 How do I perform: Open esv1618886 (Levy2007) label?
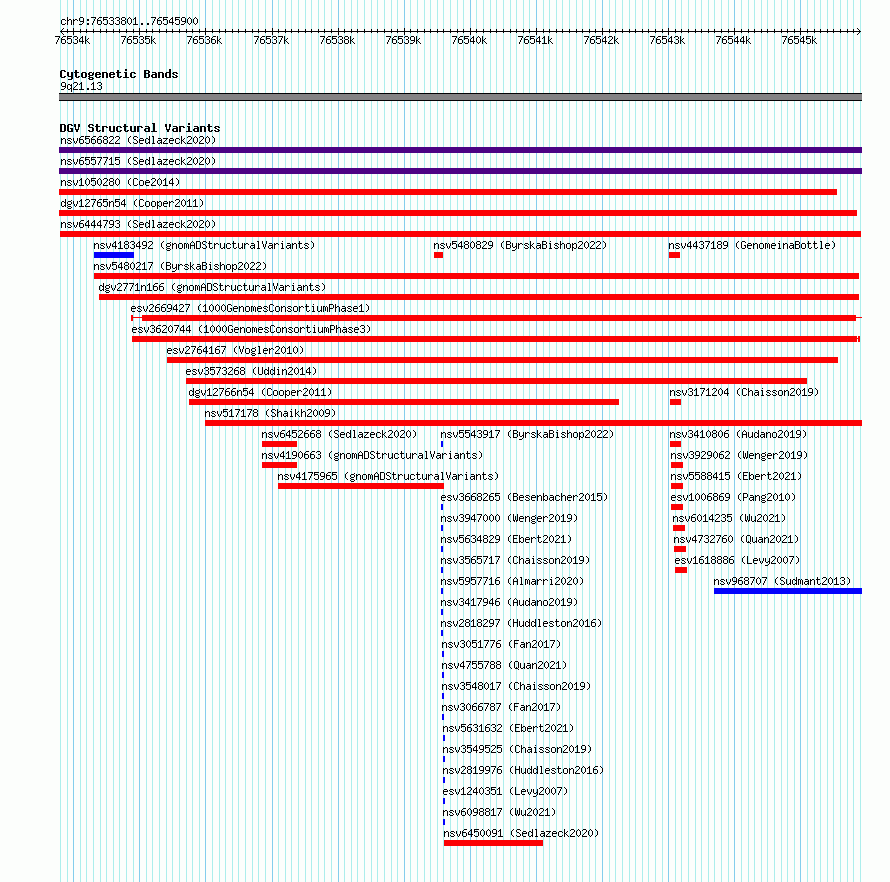[x=737, y=560]
